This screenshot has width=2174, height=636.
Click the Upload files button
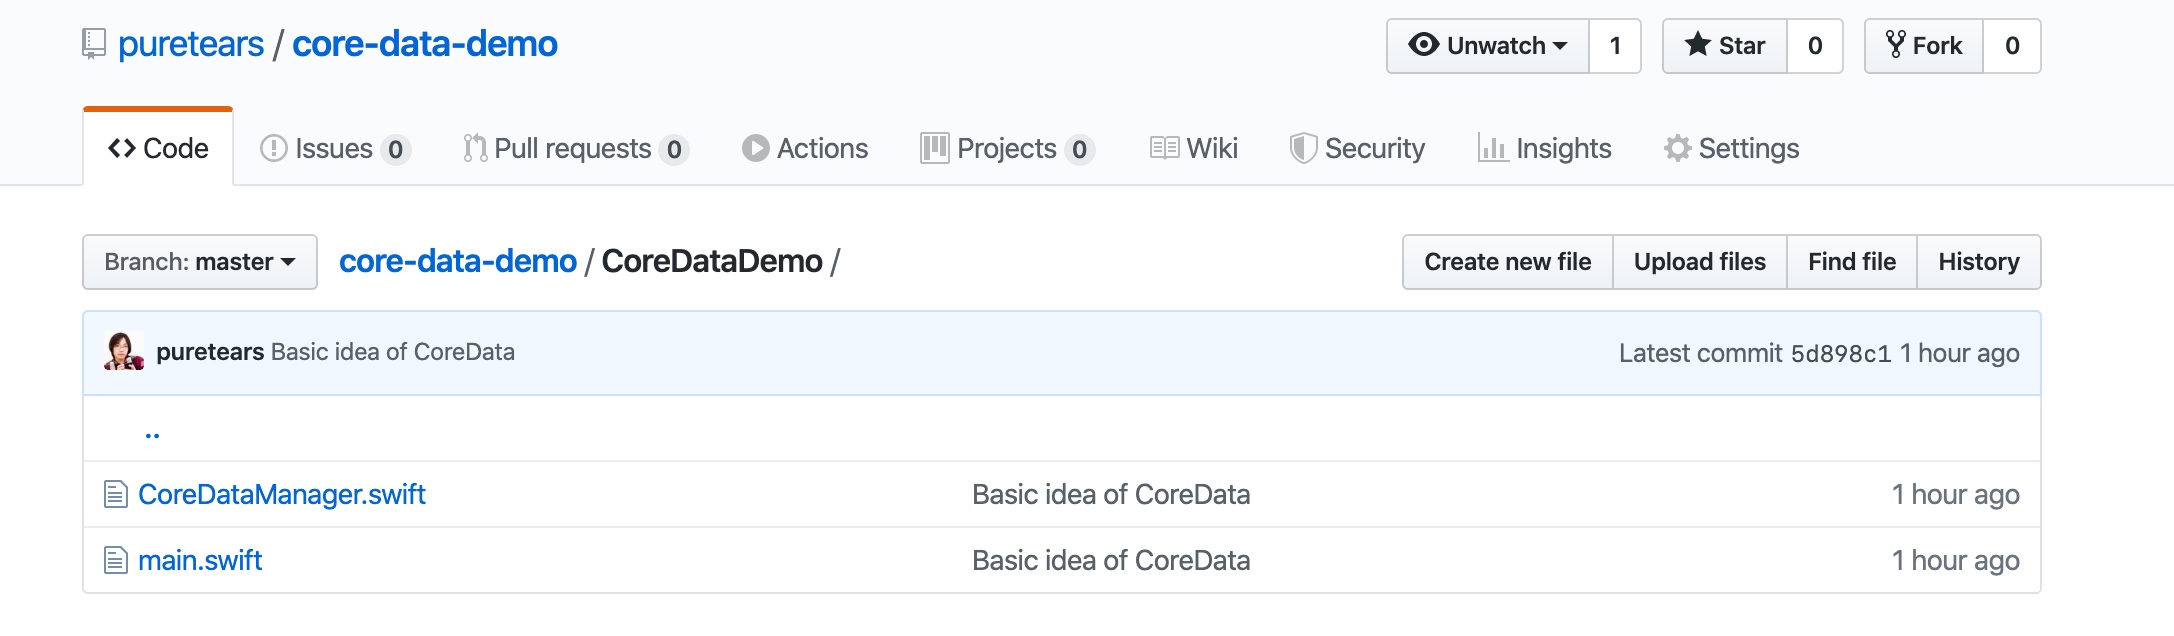pyautogui.click(x=1700, y=262)
